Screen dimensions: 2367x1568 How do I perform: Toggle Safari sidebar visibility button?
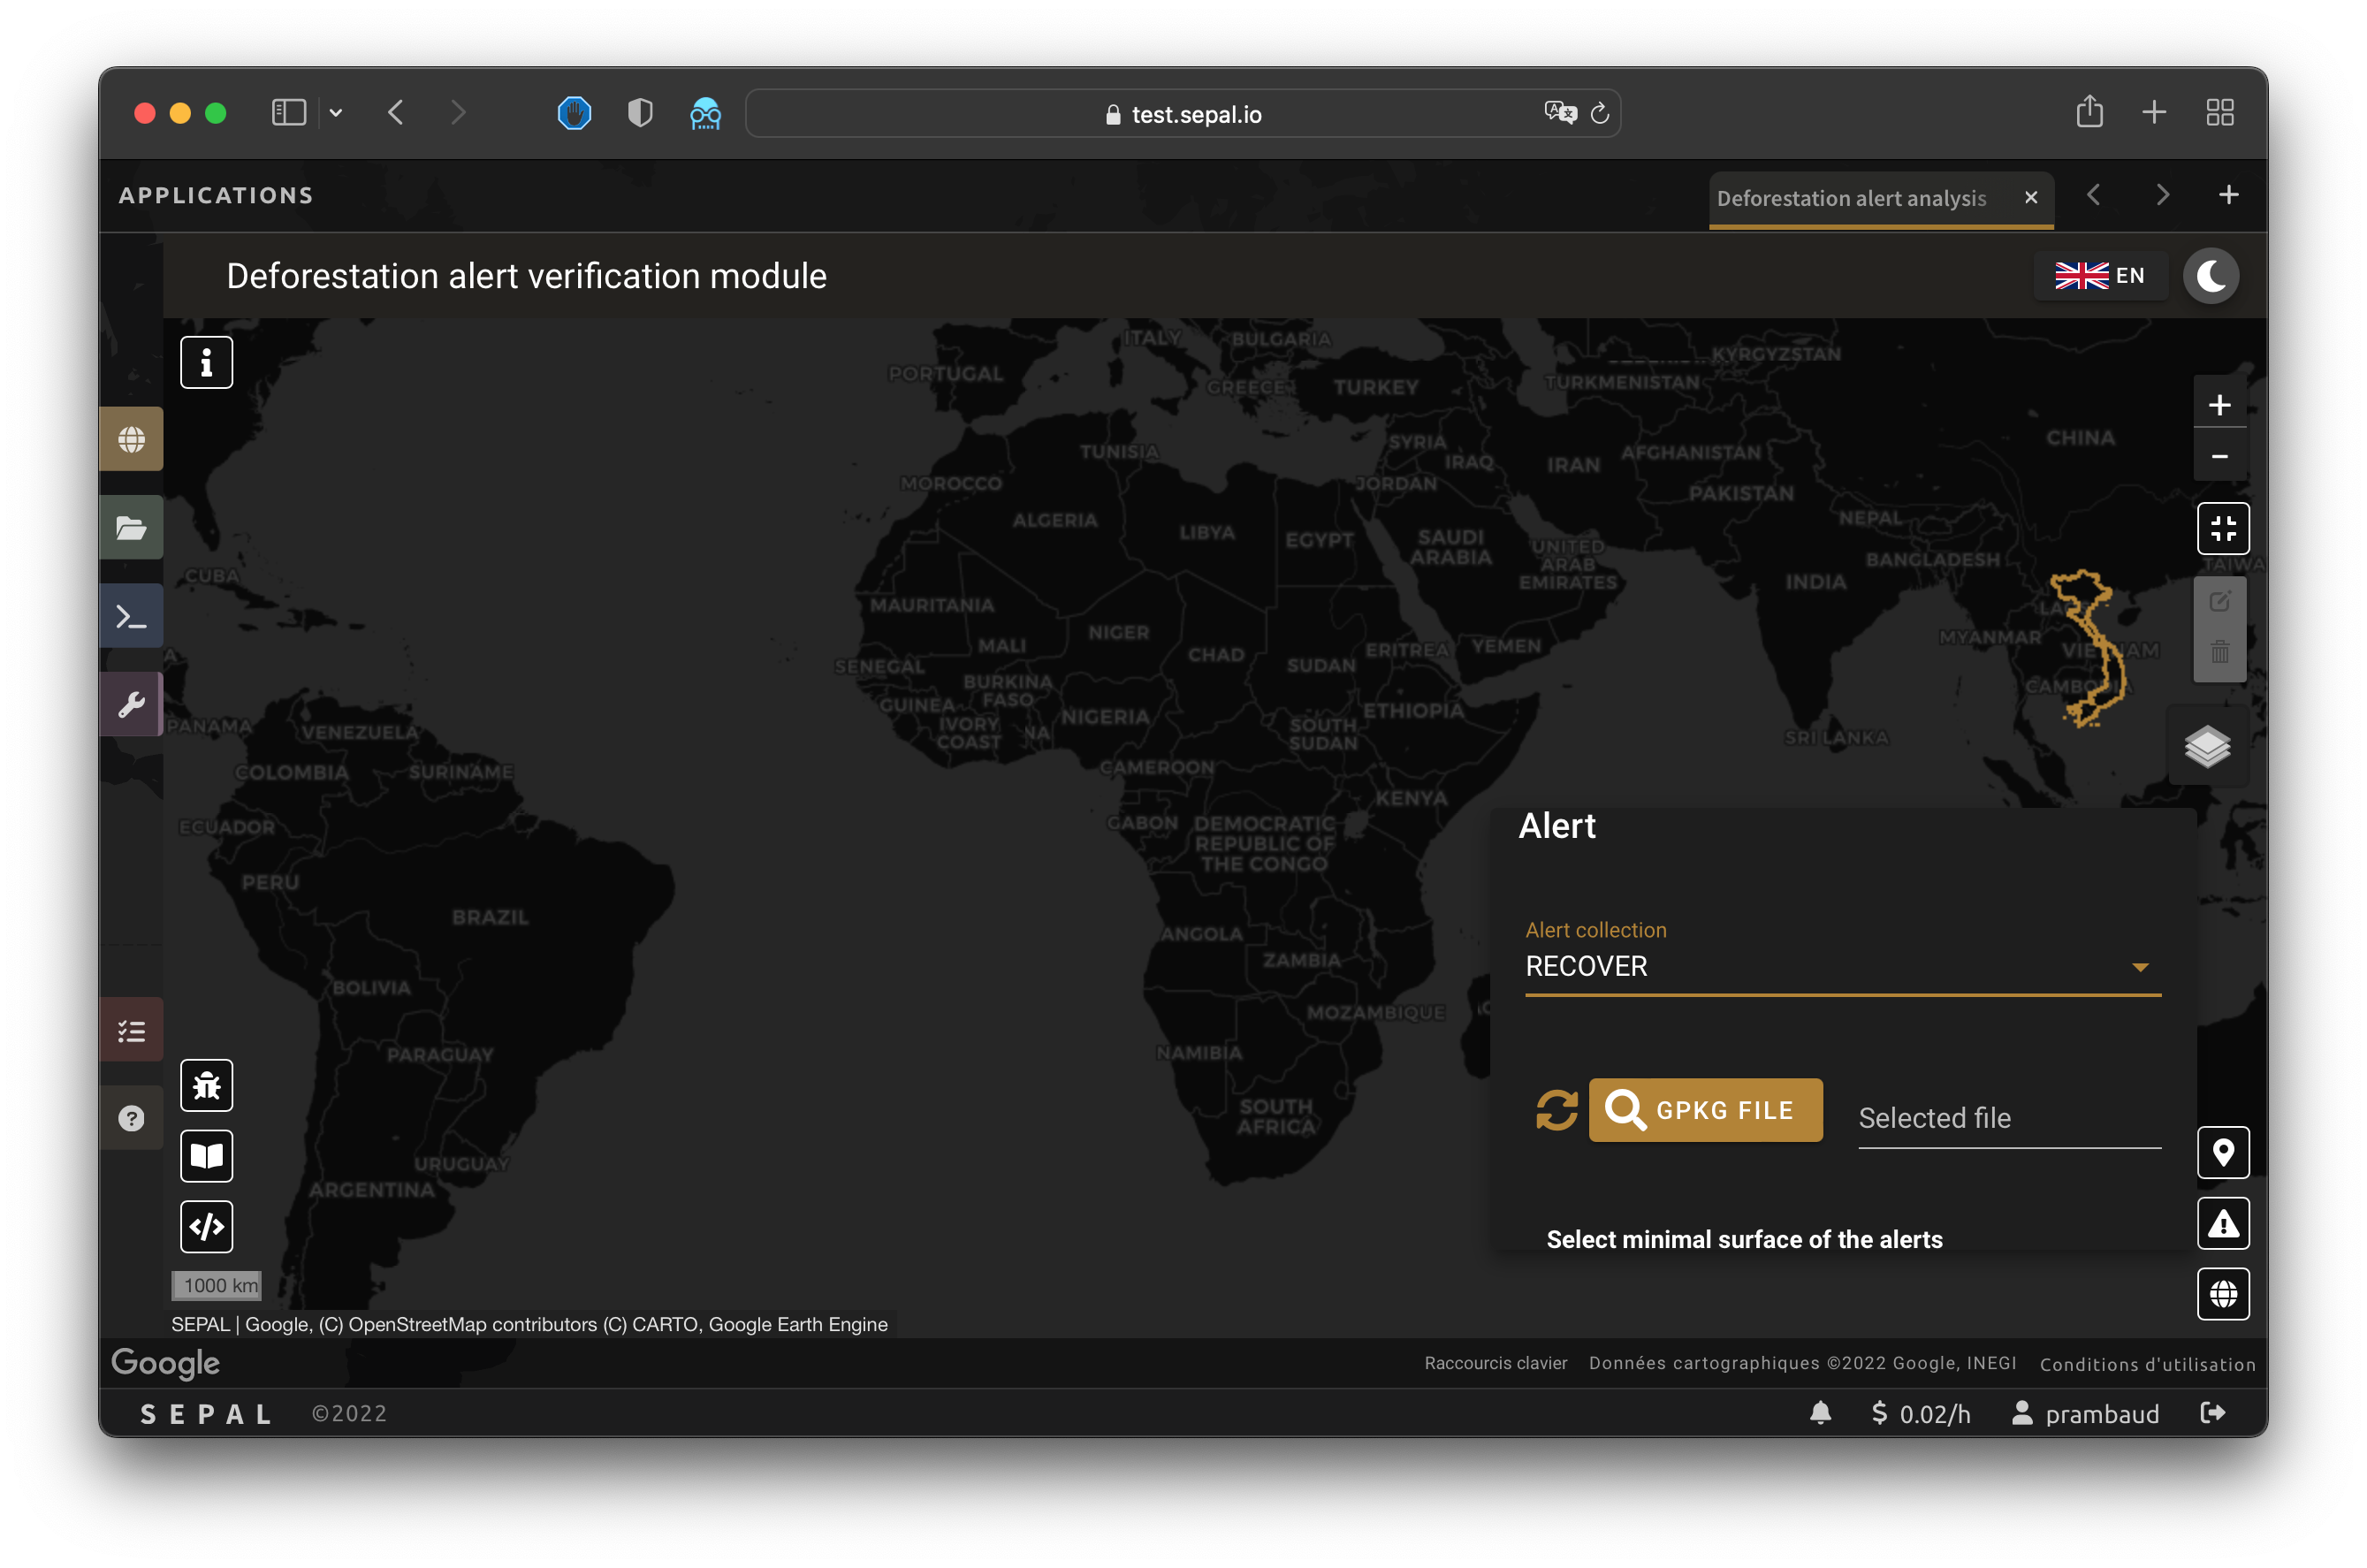tap(289, 113)
